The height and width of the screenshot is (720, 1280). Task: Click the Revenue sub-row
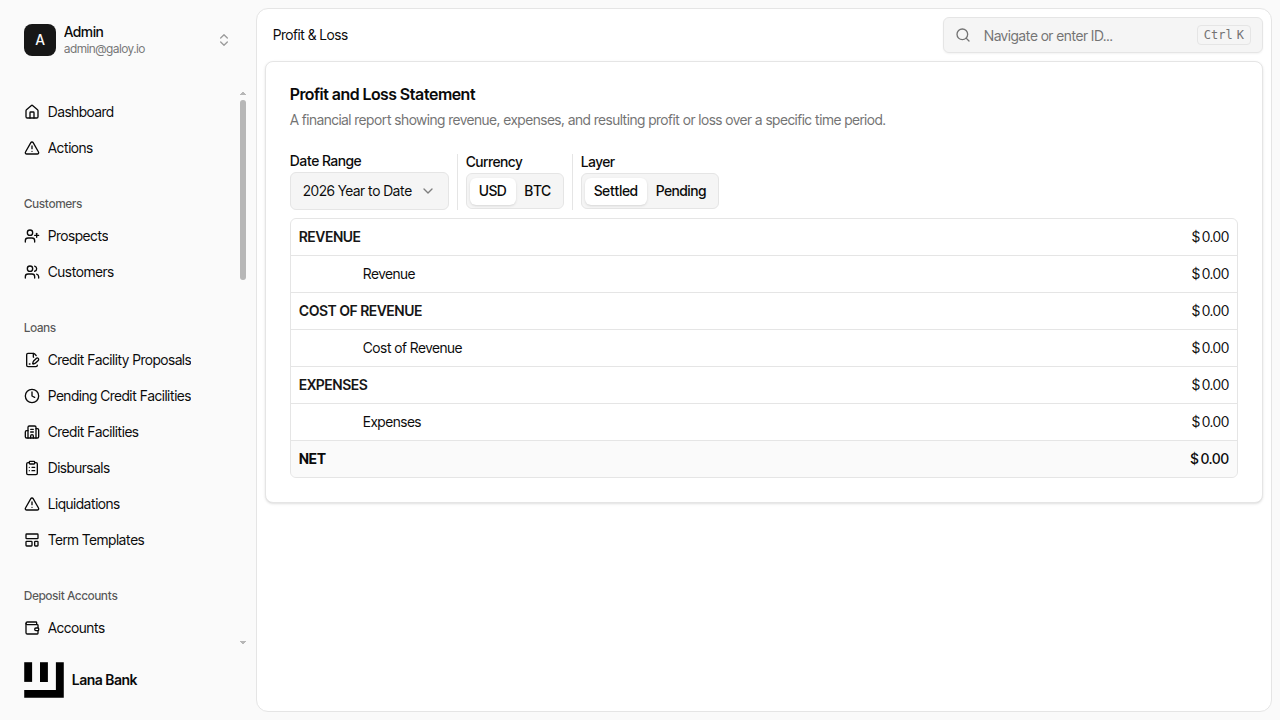click(764, 274)
